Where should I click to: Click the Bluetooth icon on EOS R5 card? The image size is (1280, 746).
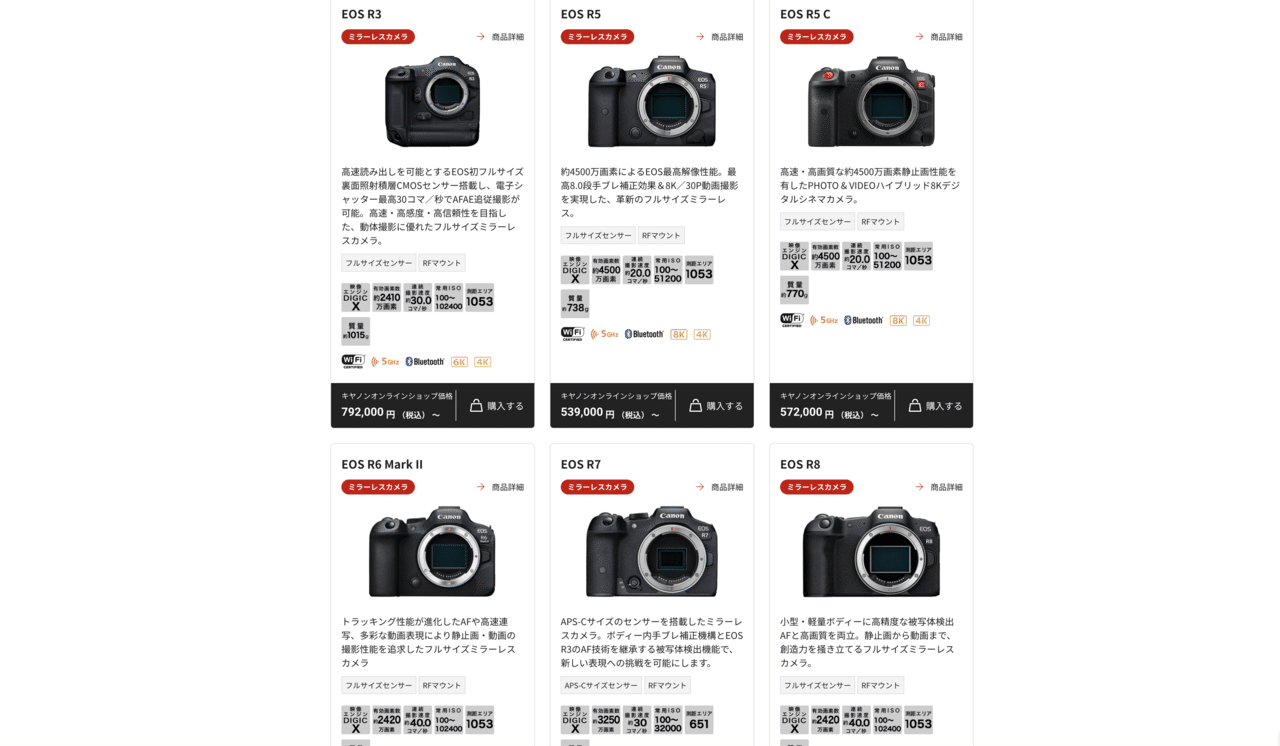[x=644, y=334]
